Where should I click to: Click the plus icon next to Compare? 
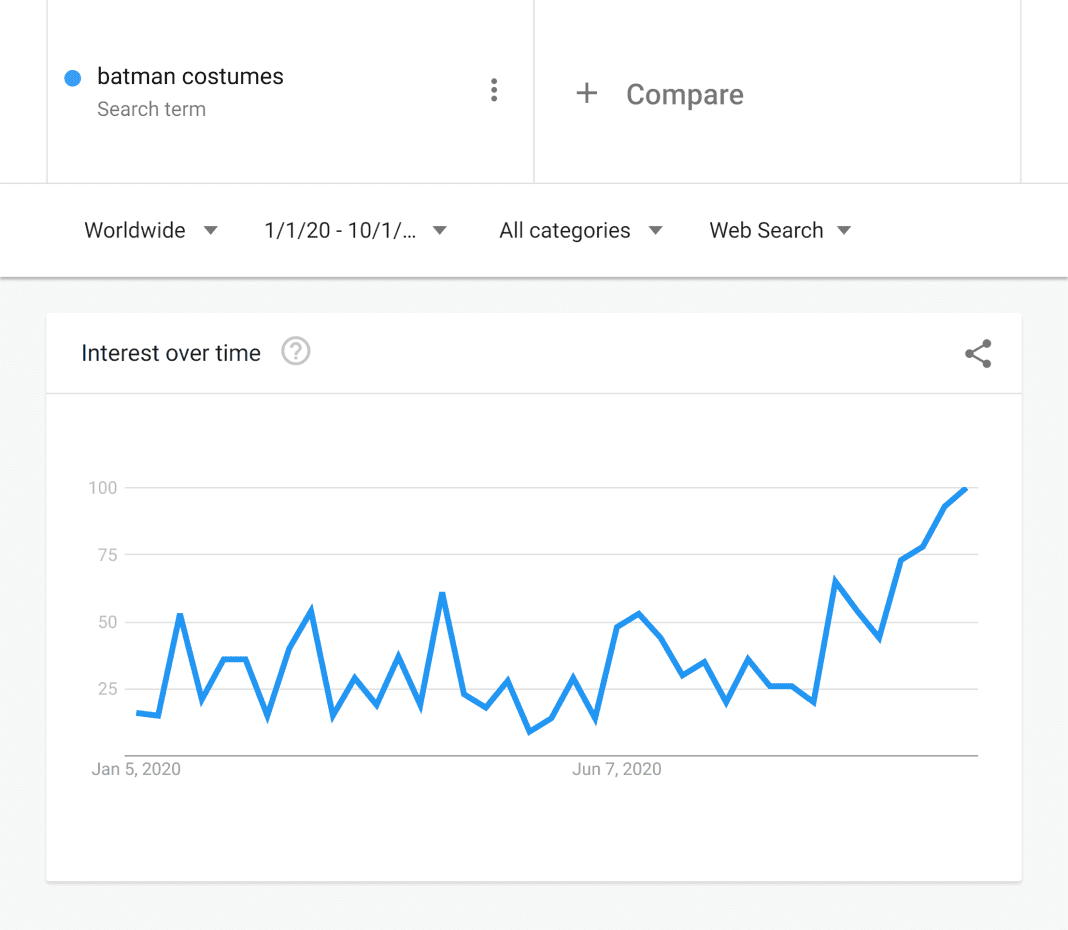586,93
